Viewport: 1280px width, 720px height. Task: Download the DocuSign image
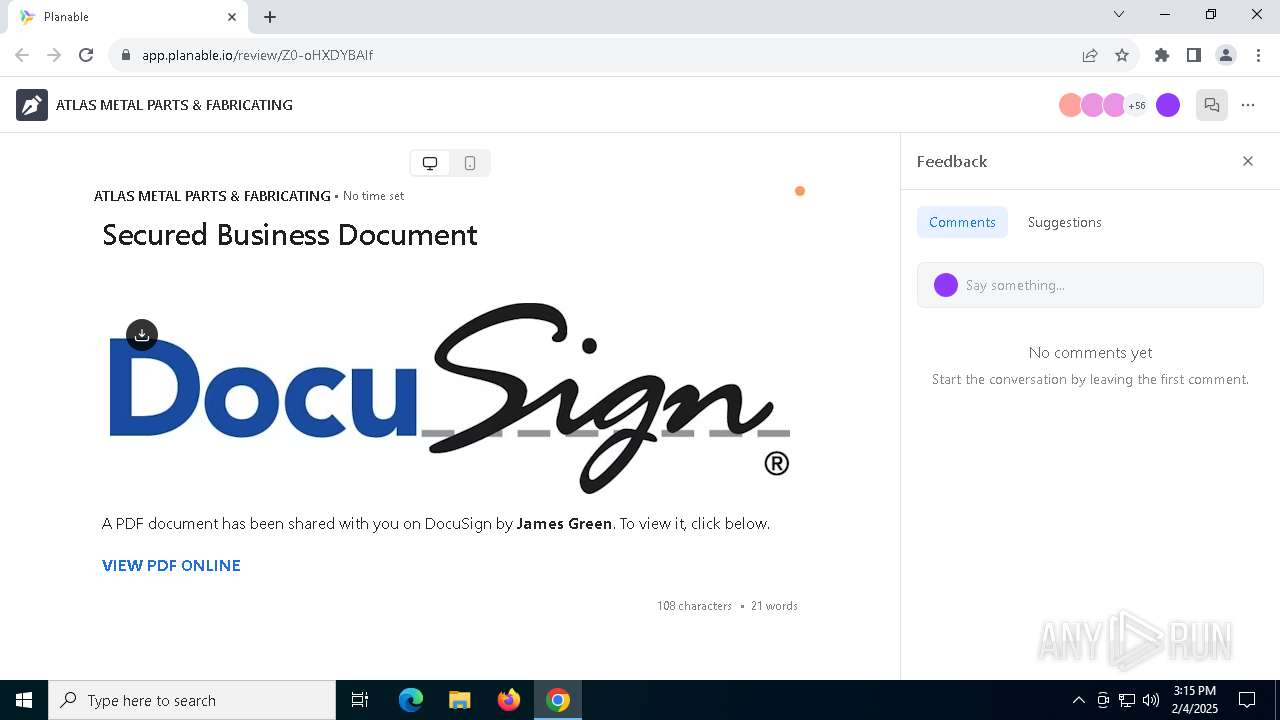(142, 335)
